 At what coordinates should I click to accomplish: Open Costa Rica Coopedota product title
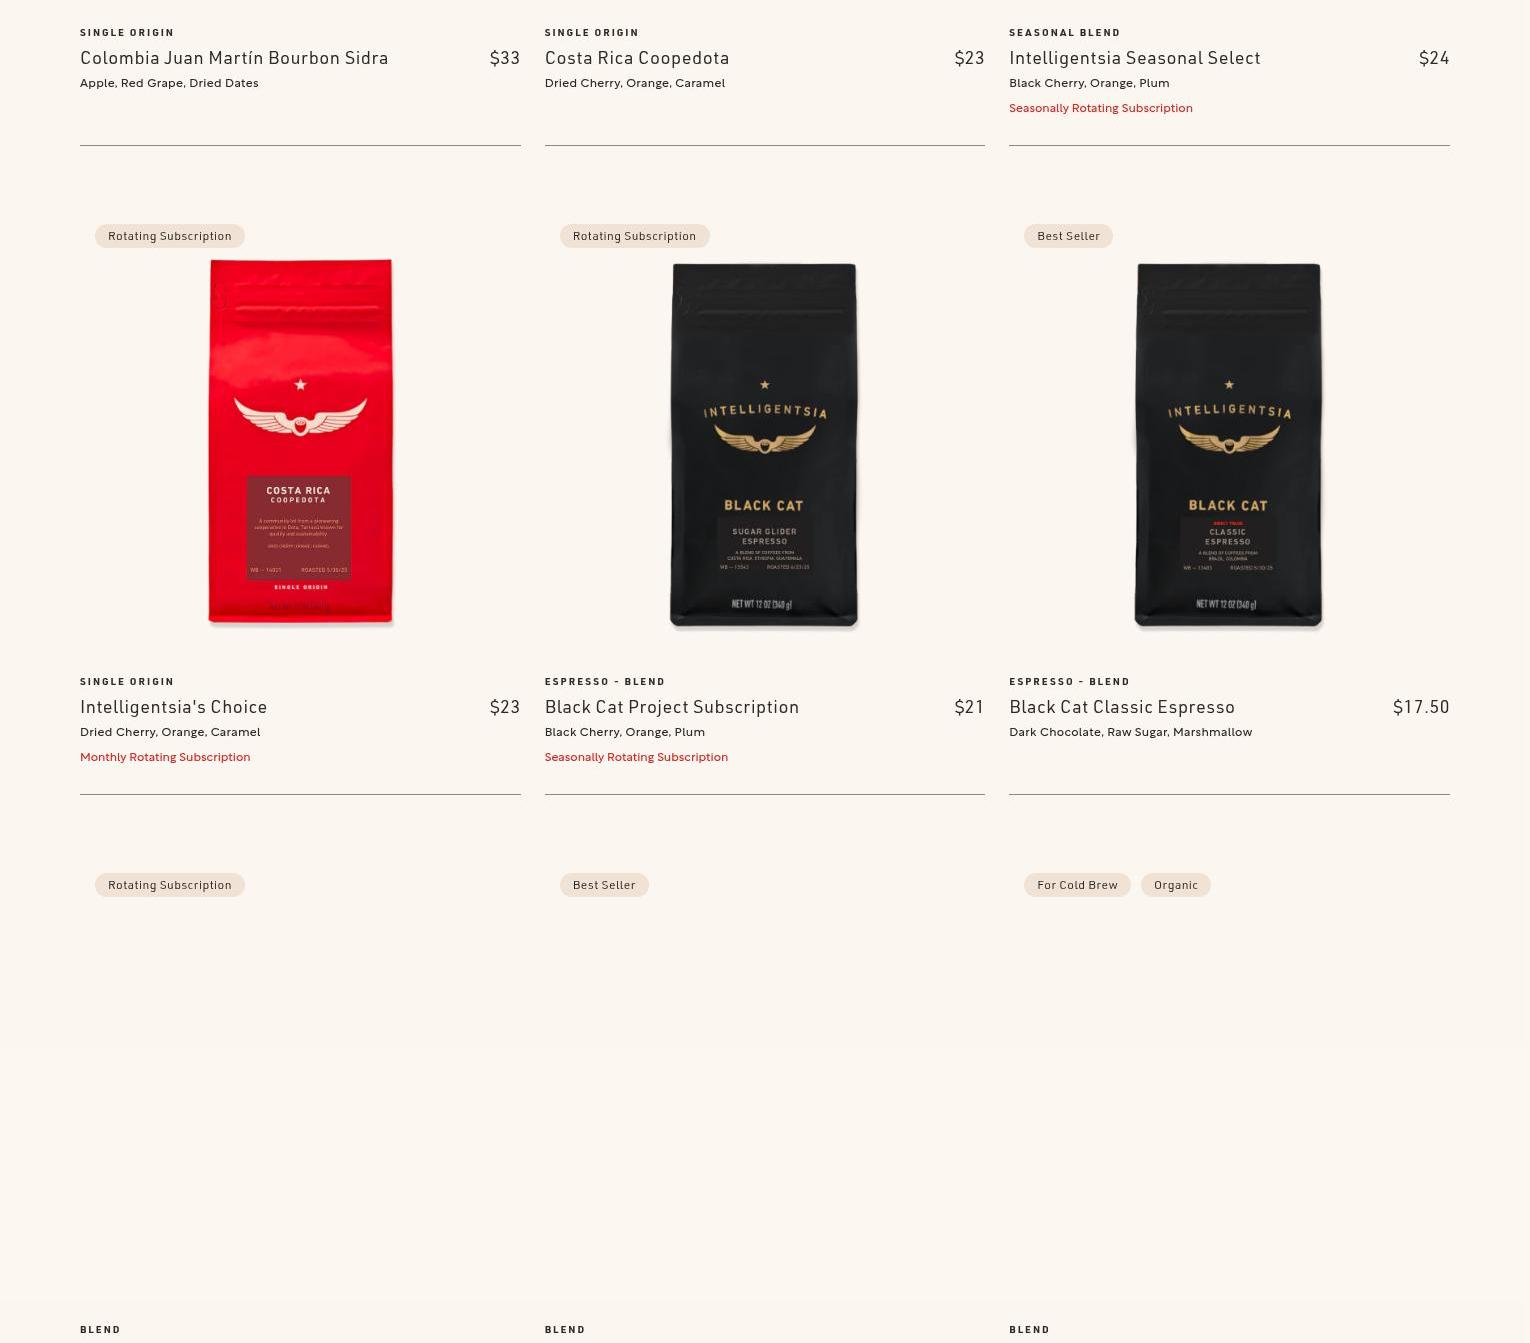click(637, 58)
